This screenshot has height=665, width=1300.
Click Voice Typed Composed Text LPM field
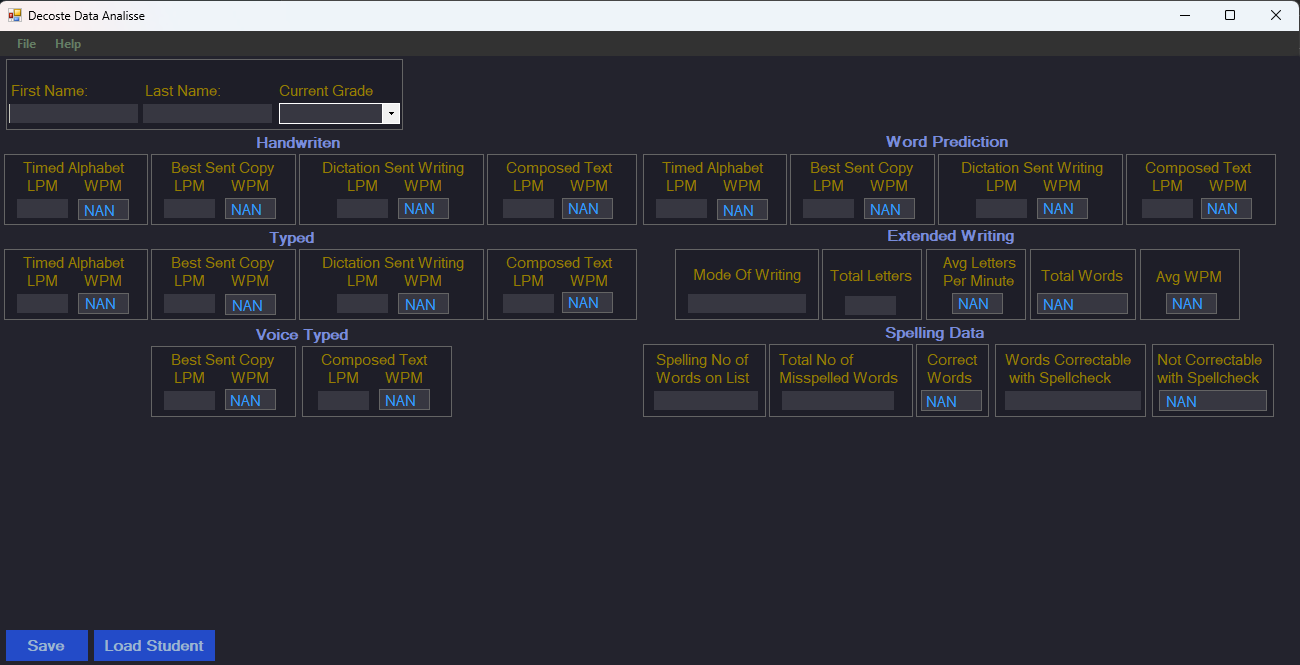click(x=343, y=400)
